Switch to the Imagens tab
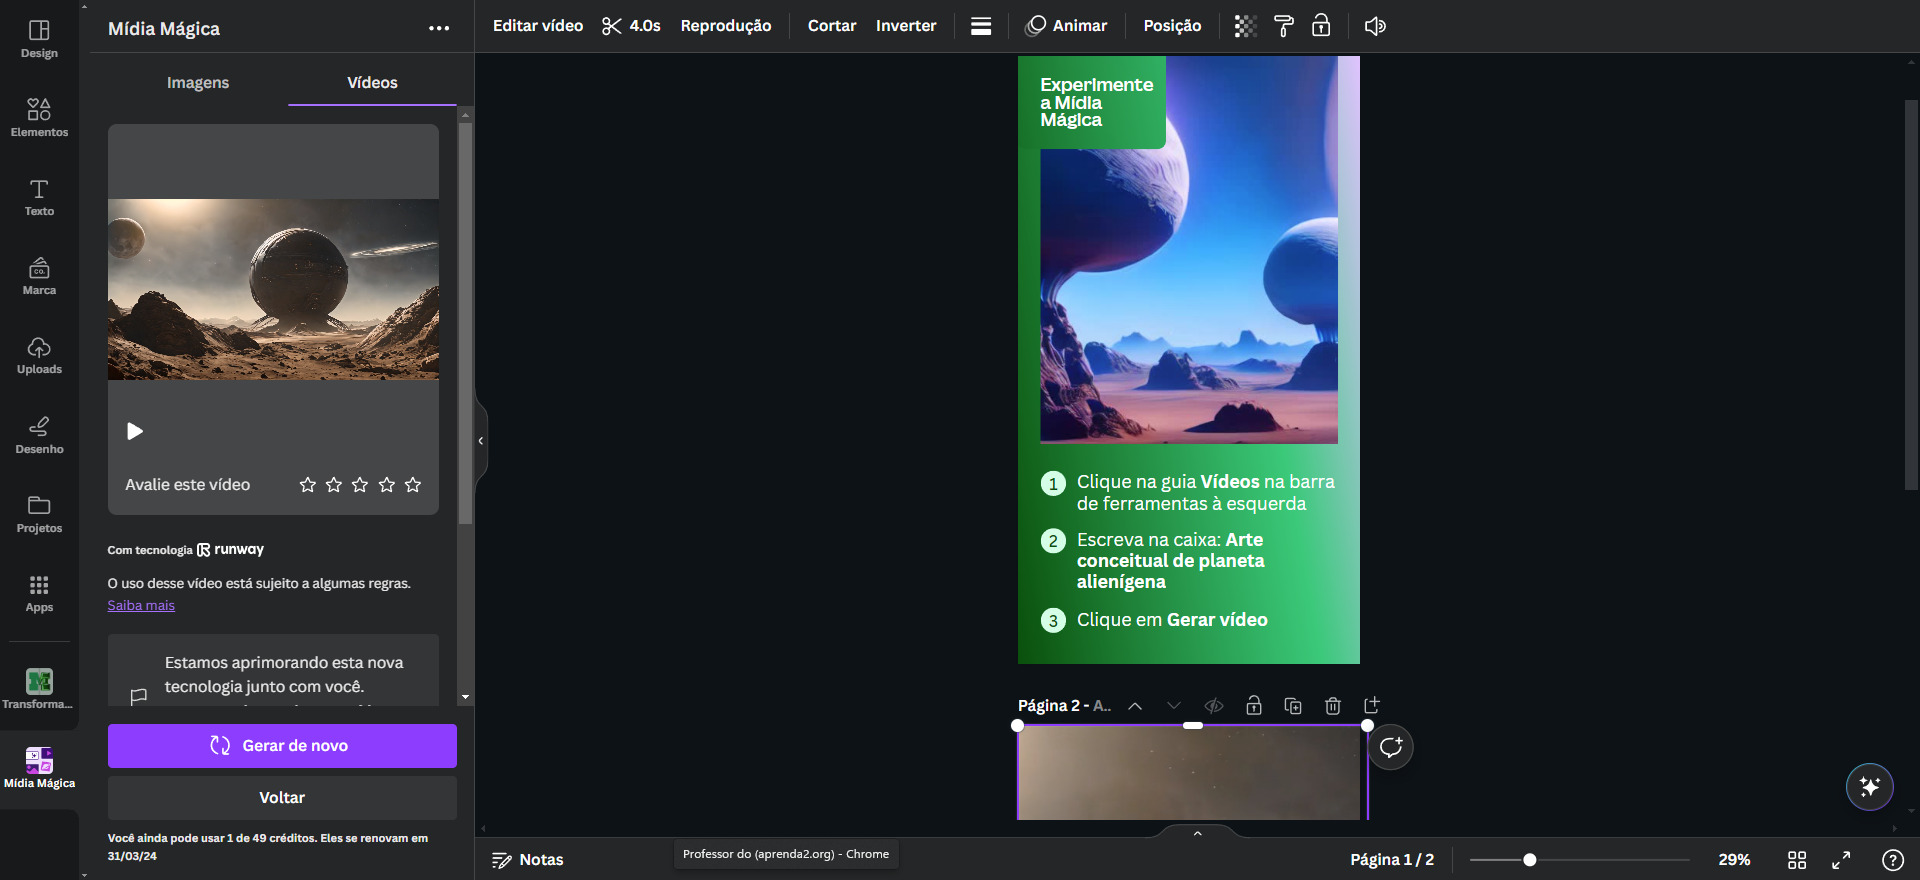1920x880 pixels. coord(198,83)
